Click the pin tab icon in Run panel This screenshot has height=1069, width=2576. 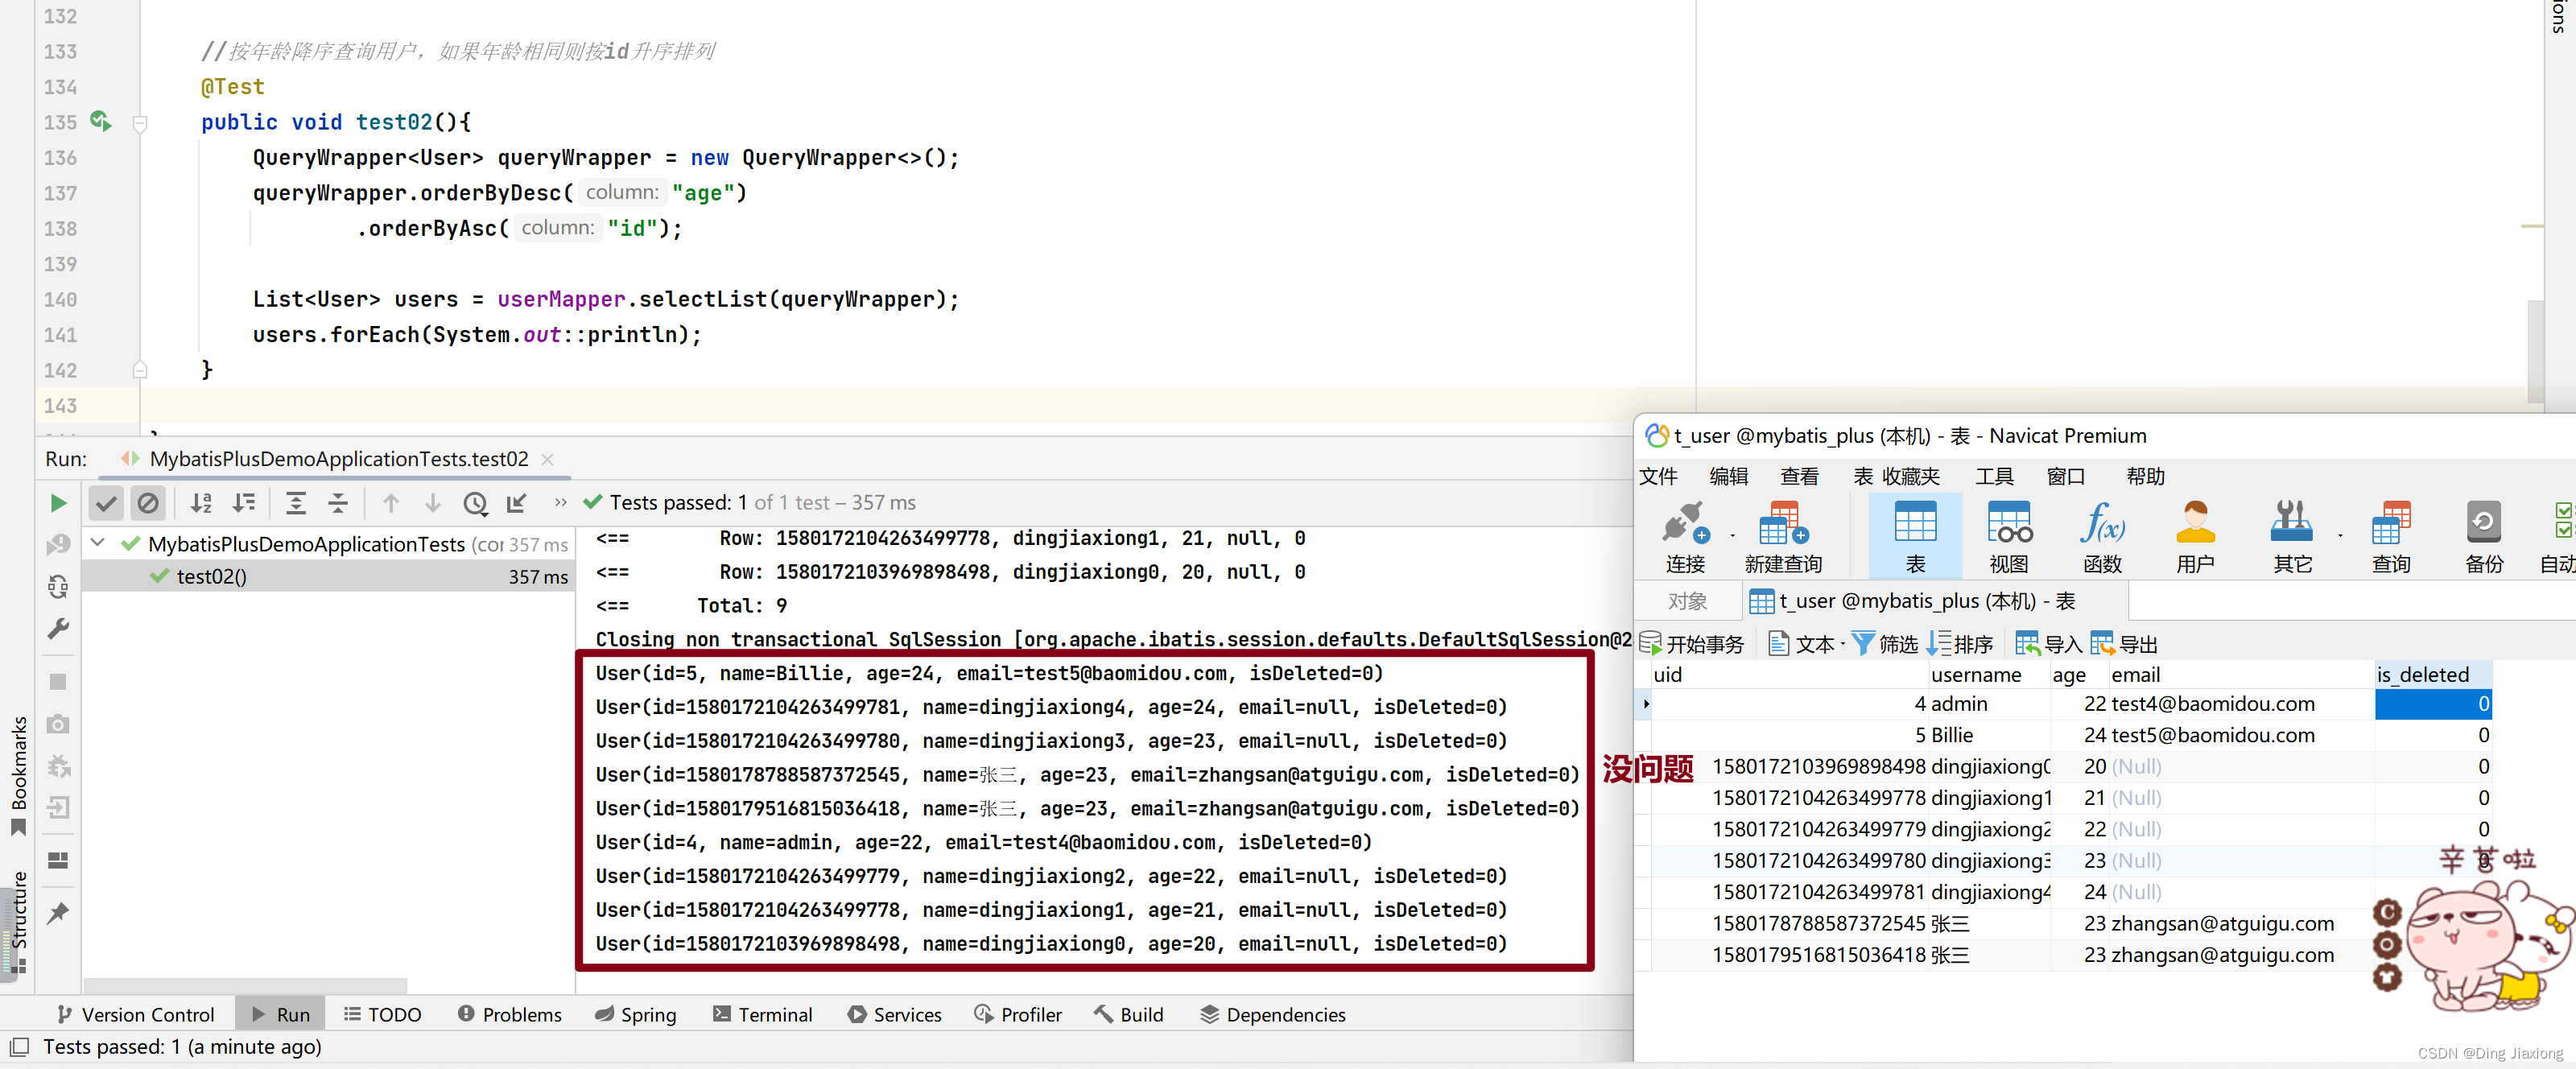click(x=58, y=912)
